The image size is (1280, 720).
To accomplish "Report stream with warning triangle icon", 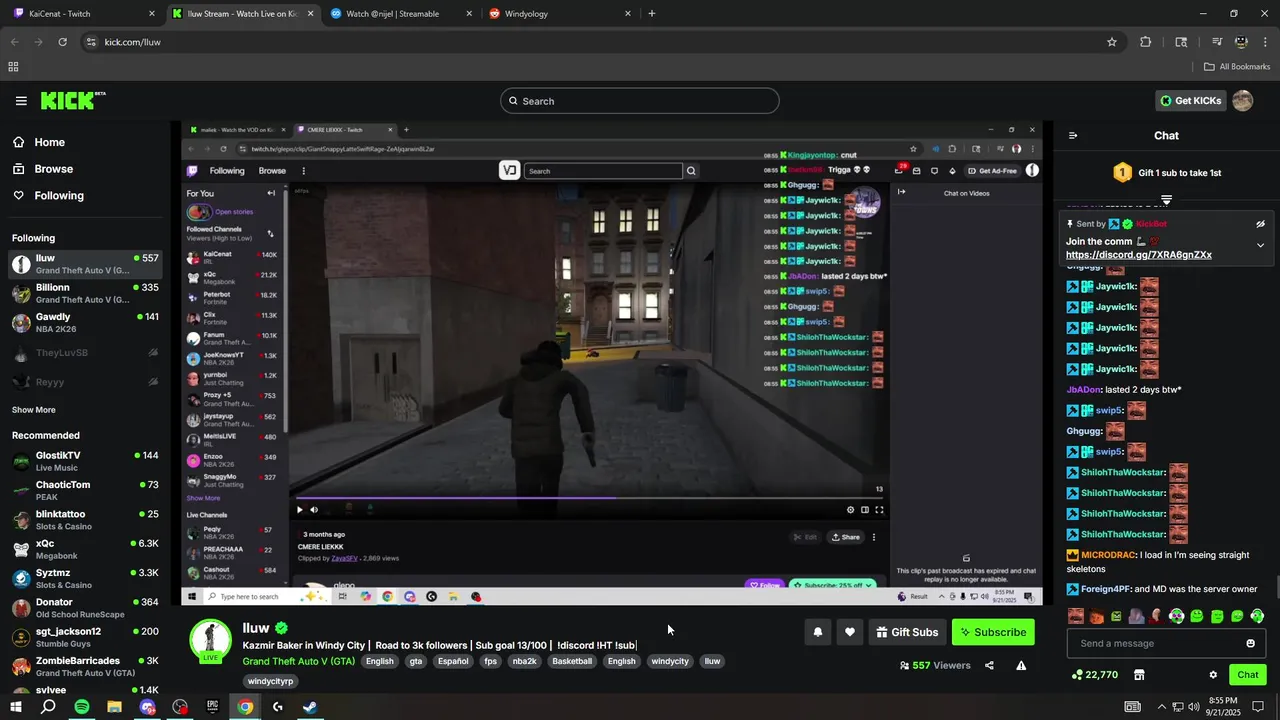I will pos(1021,665).
